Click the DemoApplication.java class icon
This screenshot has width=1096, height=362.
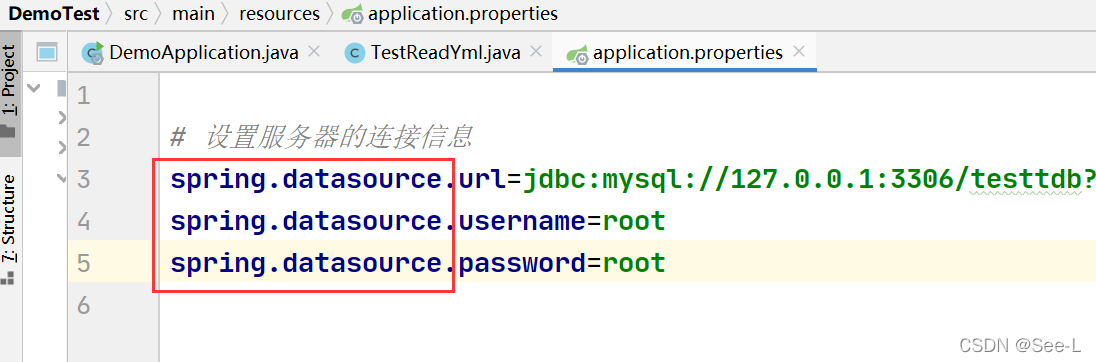pos(92,53)
